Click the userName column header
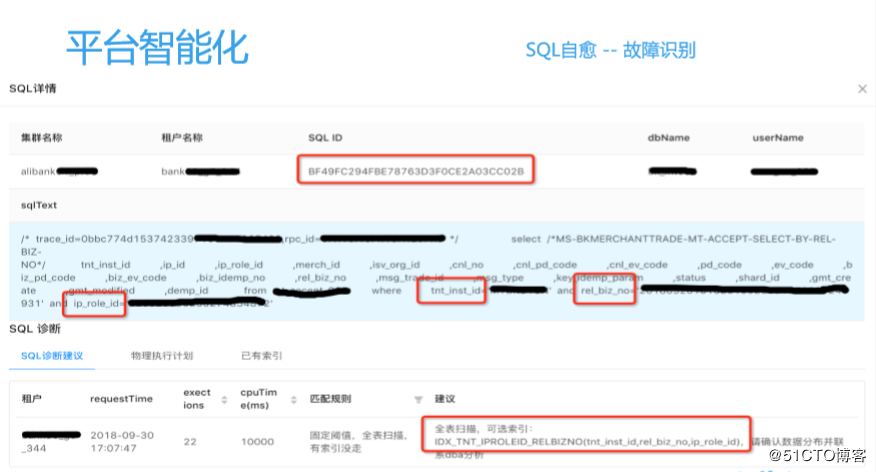Viewport: 876px width, 472px height. [778, 137]
